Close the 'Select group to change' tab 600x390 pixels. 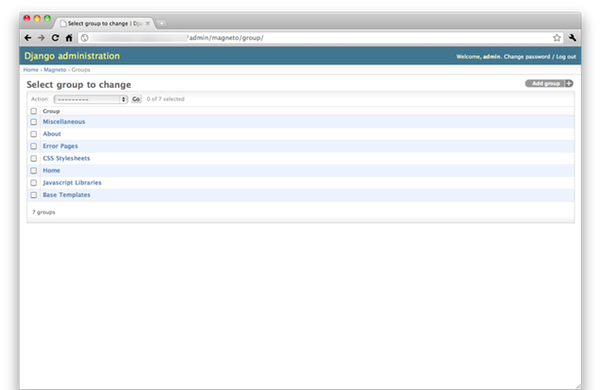point(148,23)
